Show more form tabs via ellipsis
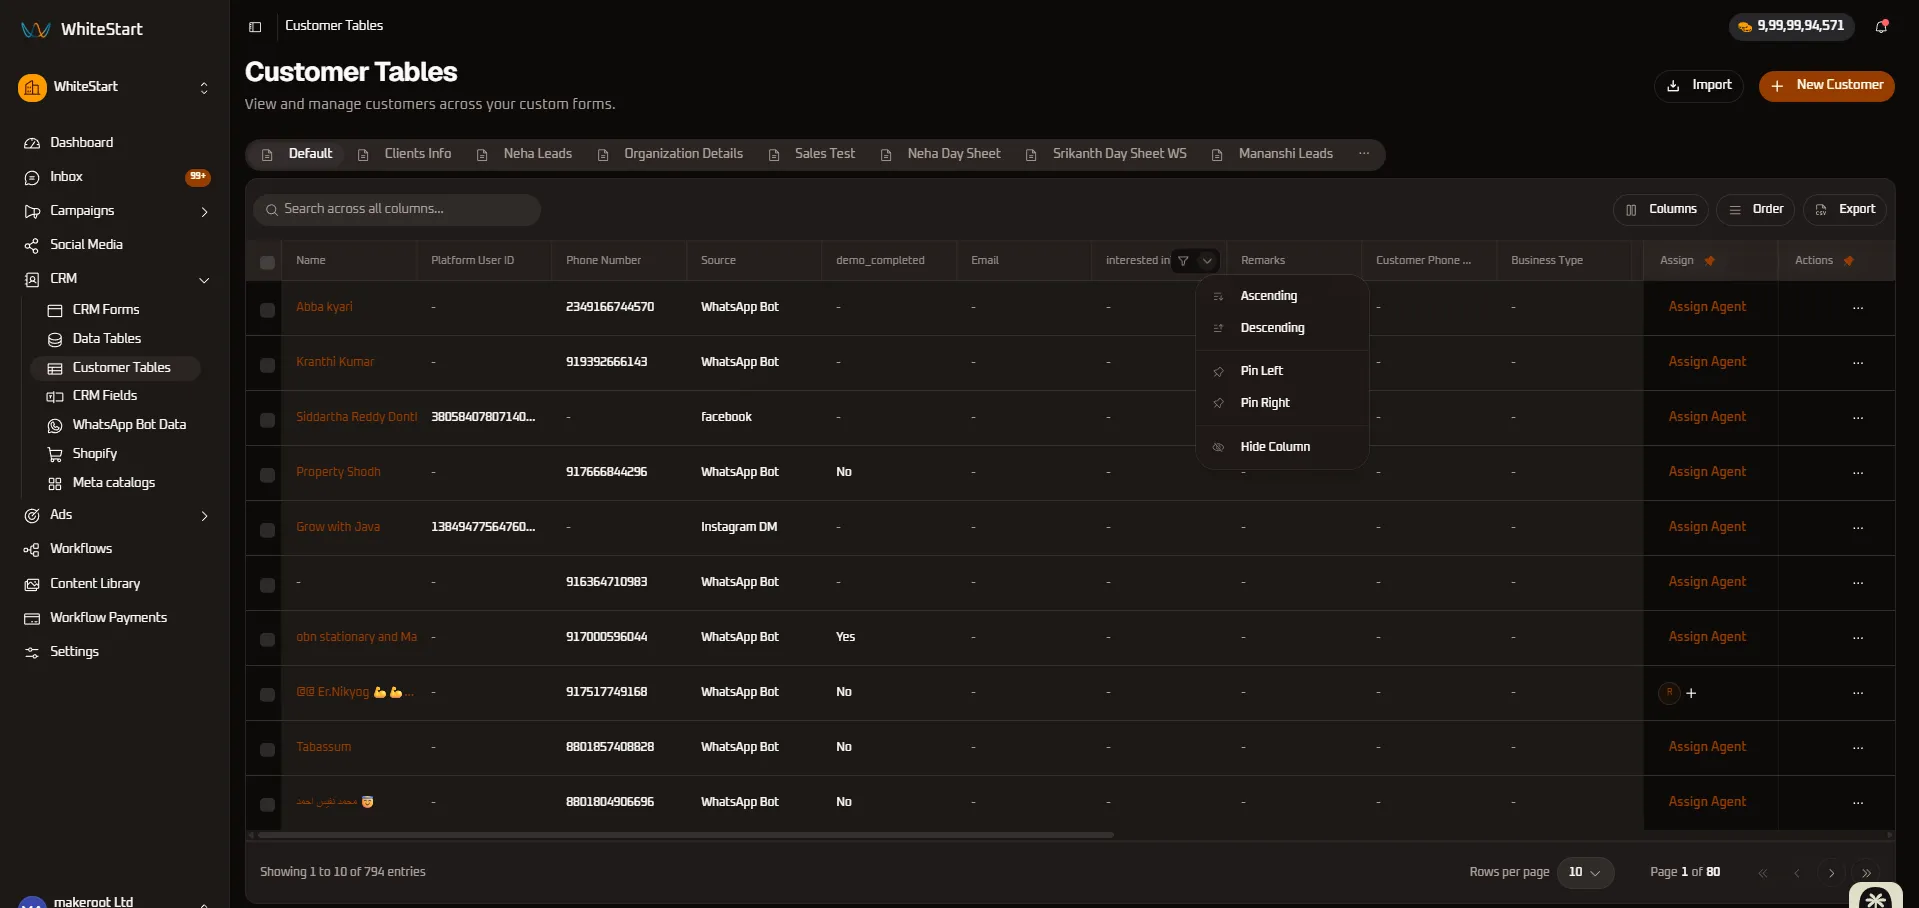The height and width of the screenshot is (908, 1919). [1363, 154]
